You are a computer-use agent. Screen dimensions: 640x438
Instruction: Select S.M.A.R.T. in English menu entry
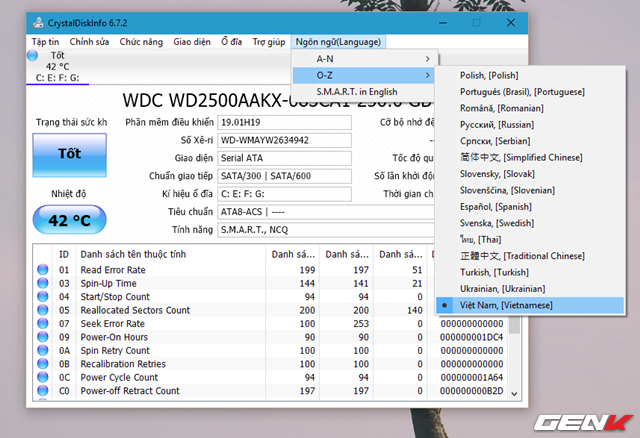tap(356, 91)
